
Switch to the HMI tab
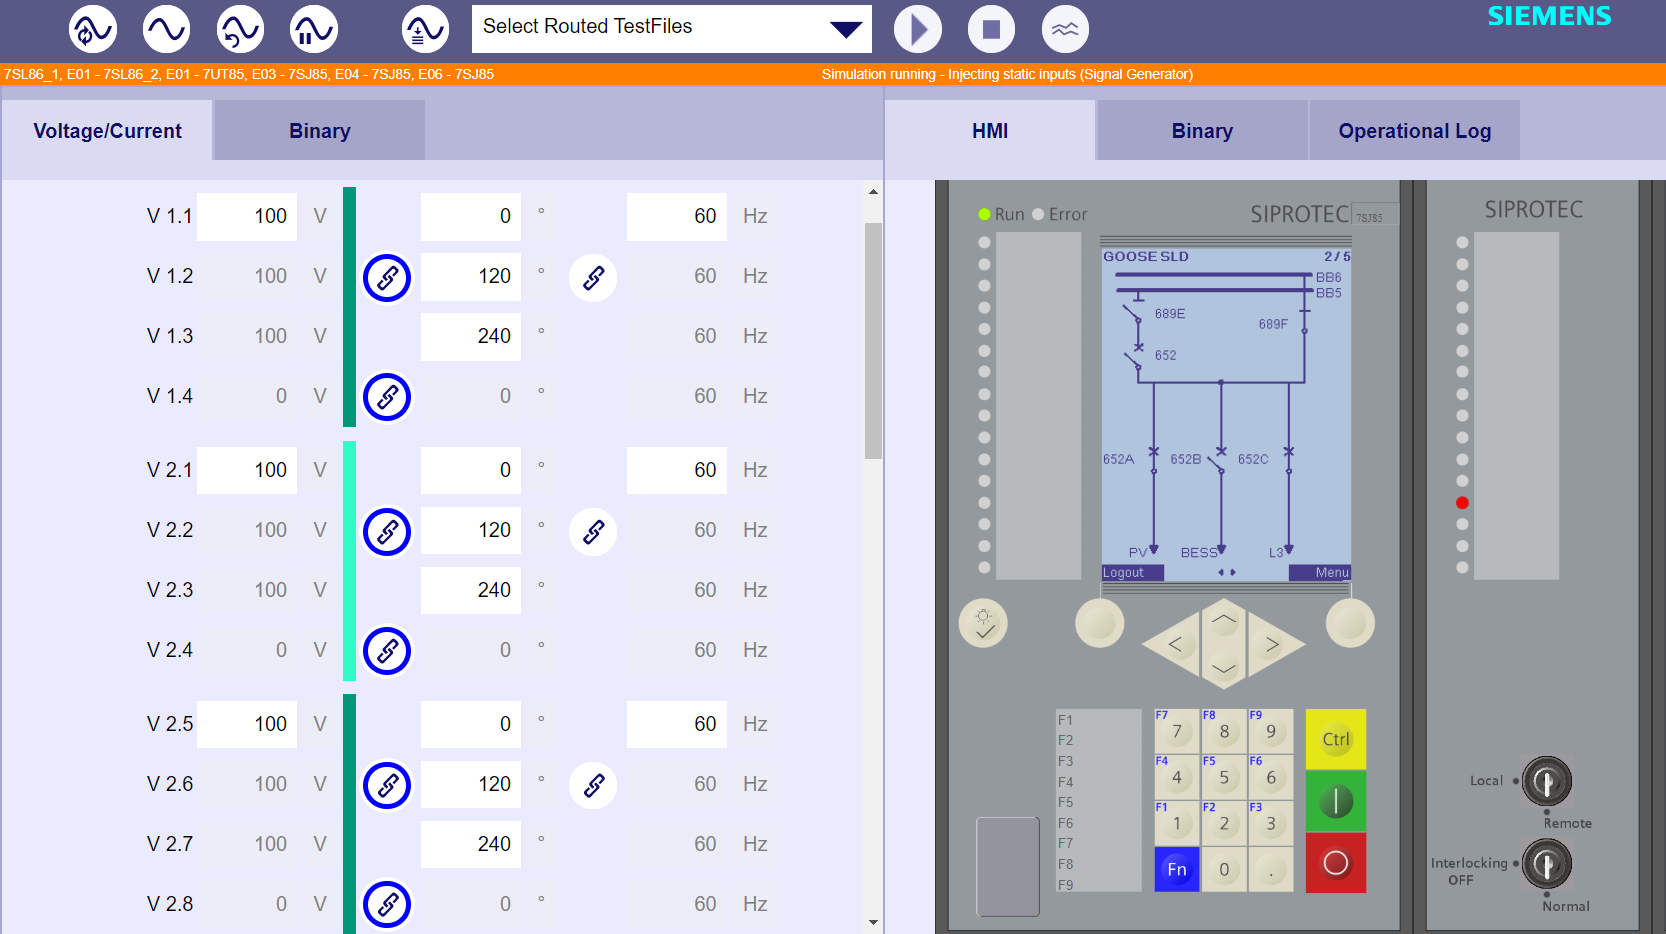click(990, 131)
